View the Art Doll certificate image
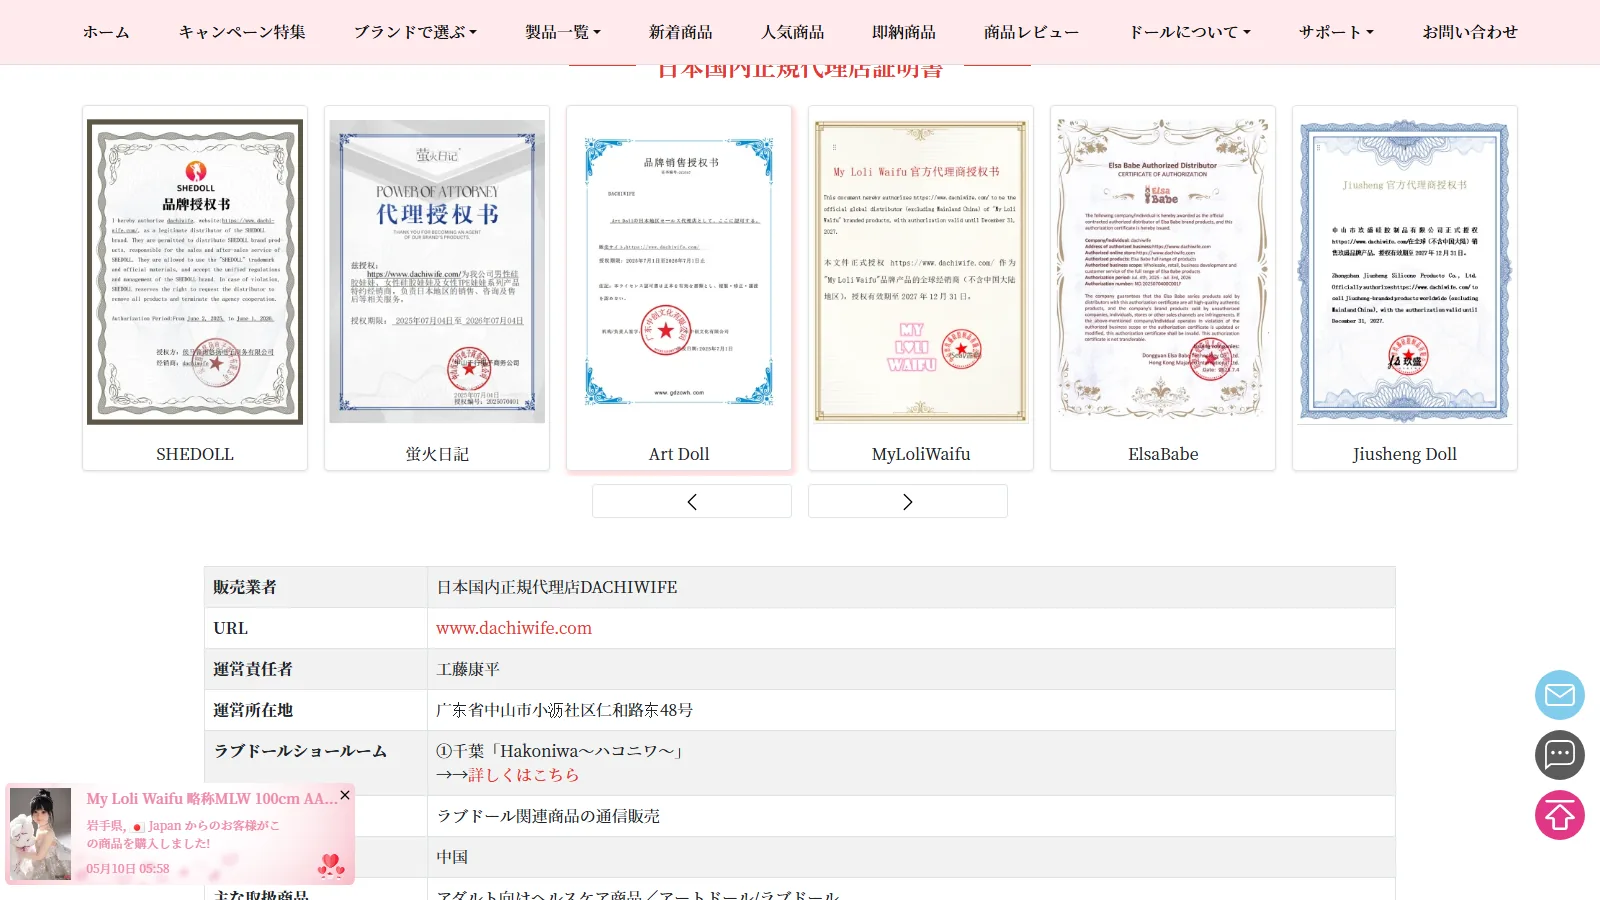Image resolution: width=1600 pixels, height=900 pixels. [x=679, y=272]
